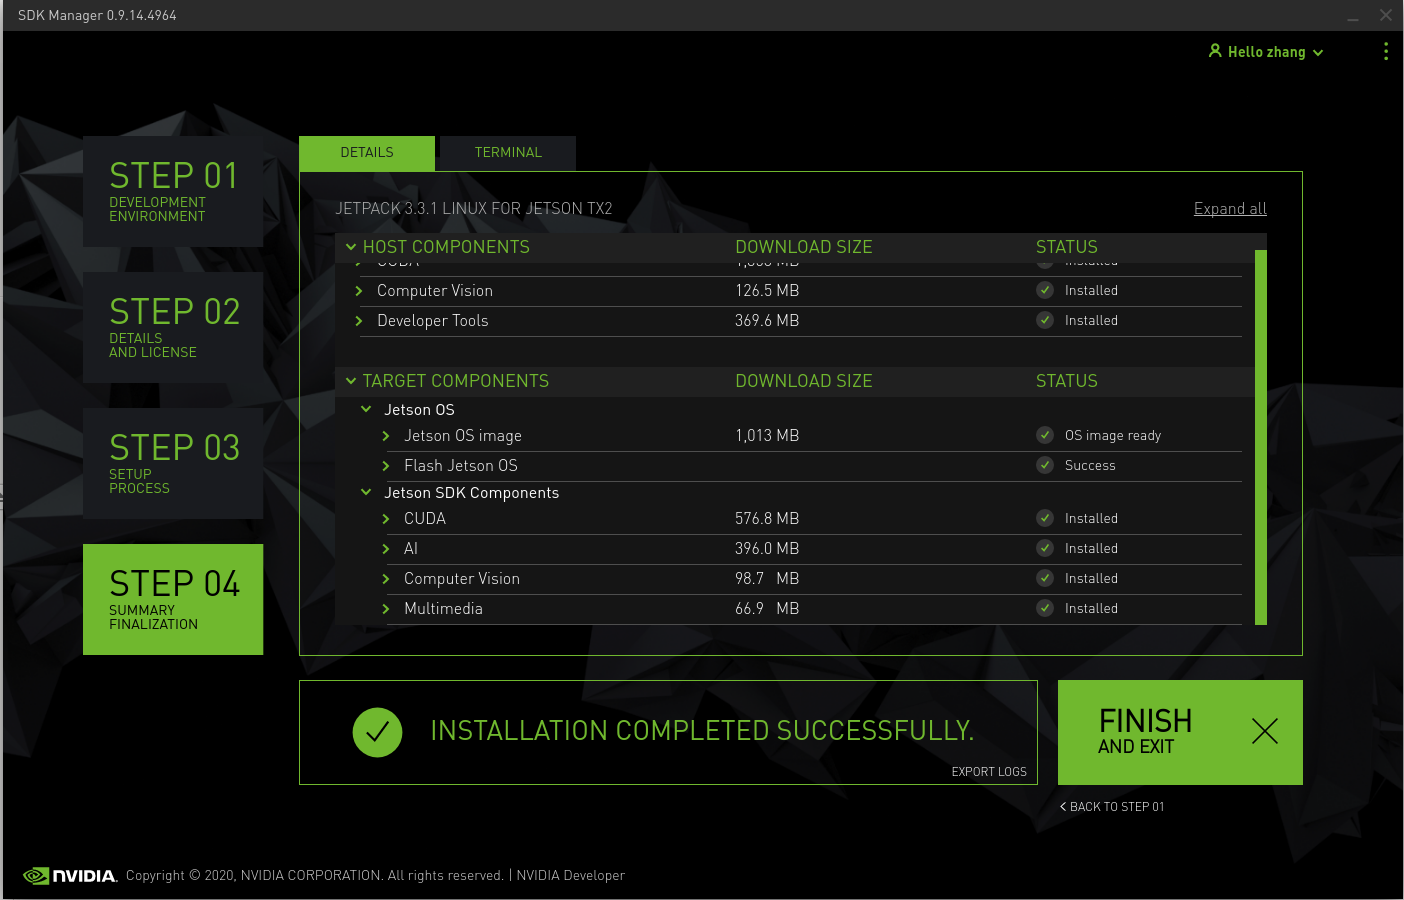Viewport: 1404px width, 900px height.
Task: Click the Installation Completed Successfully message
Action: [x=702, y=731]
